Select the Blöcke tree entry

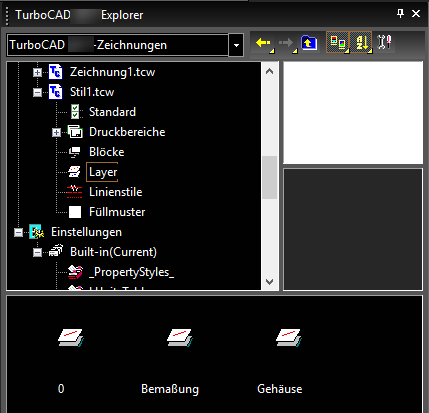[x=107, y=152]
